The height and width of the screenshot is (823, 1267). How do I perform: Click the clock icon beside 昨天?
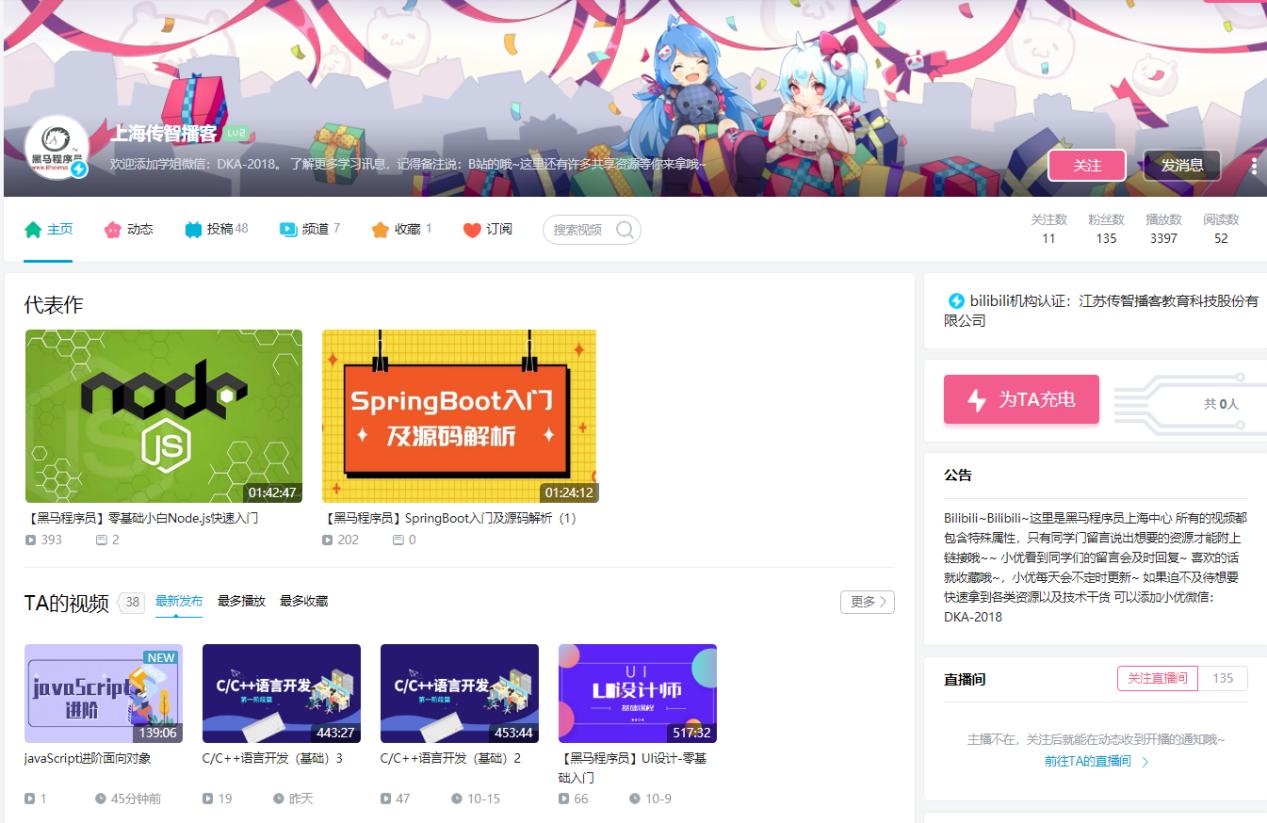(x=279, y=798)
